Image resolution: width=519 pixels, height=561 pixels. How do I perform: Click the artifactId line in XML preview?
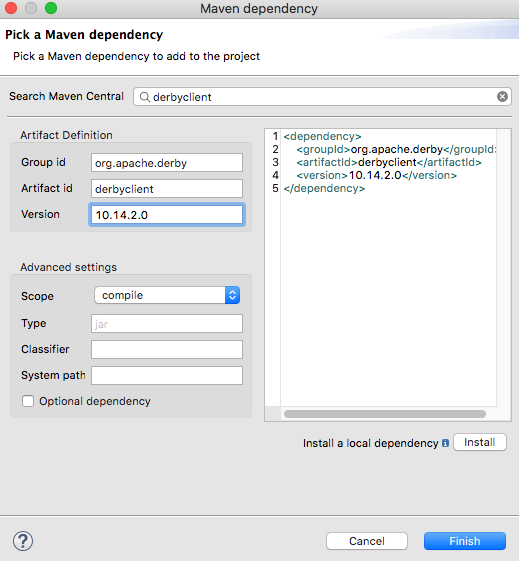(389, 162)
